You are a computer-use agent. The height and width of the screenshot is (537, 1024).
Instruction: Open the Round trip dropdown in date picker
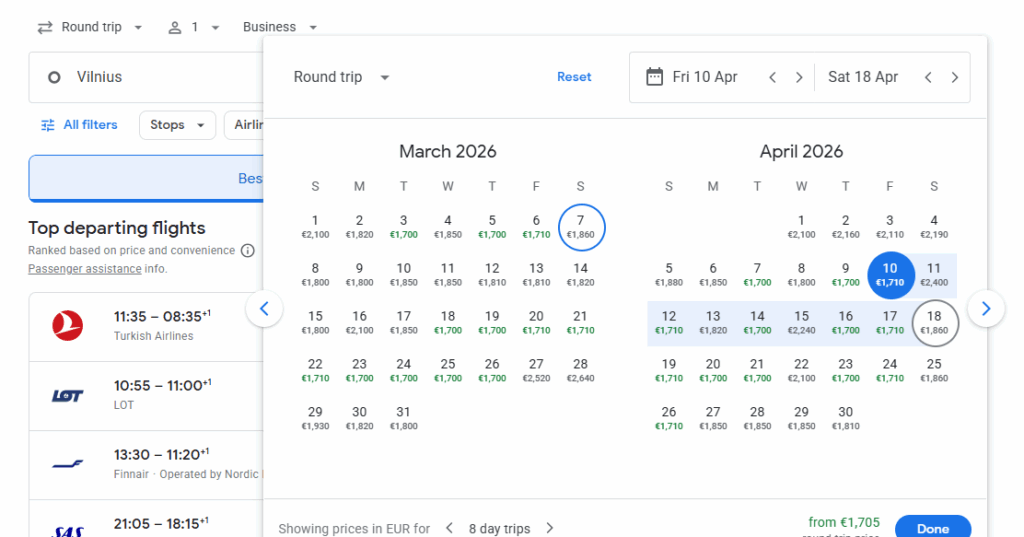pos(341,77)
